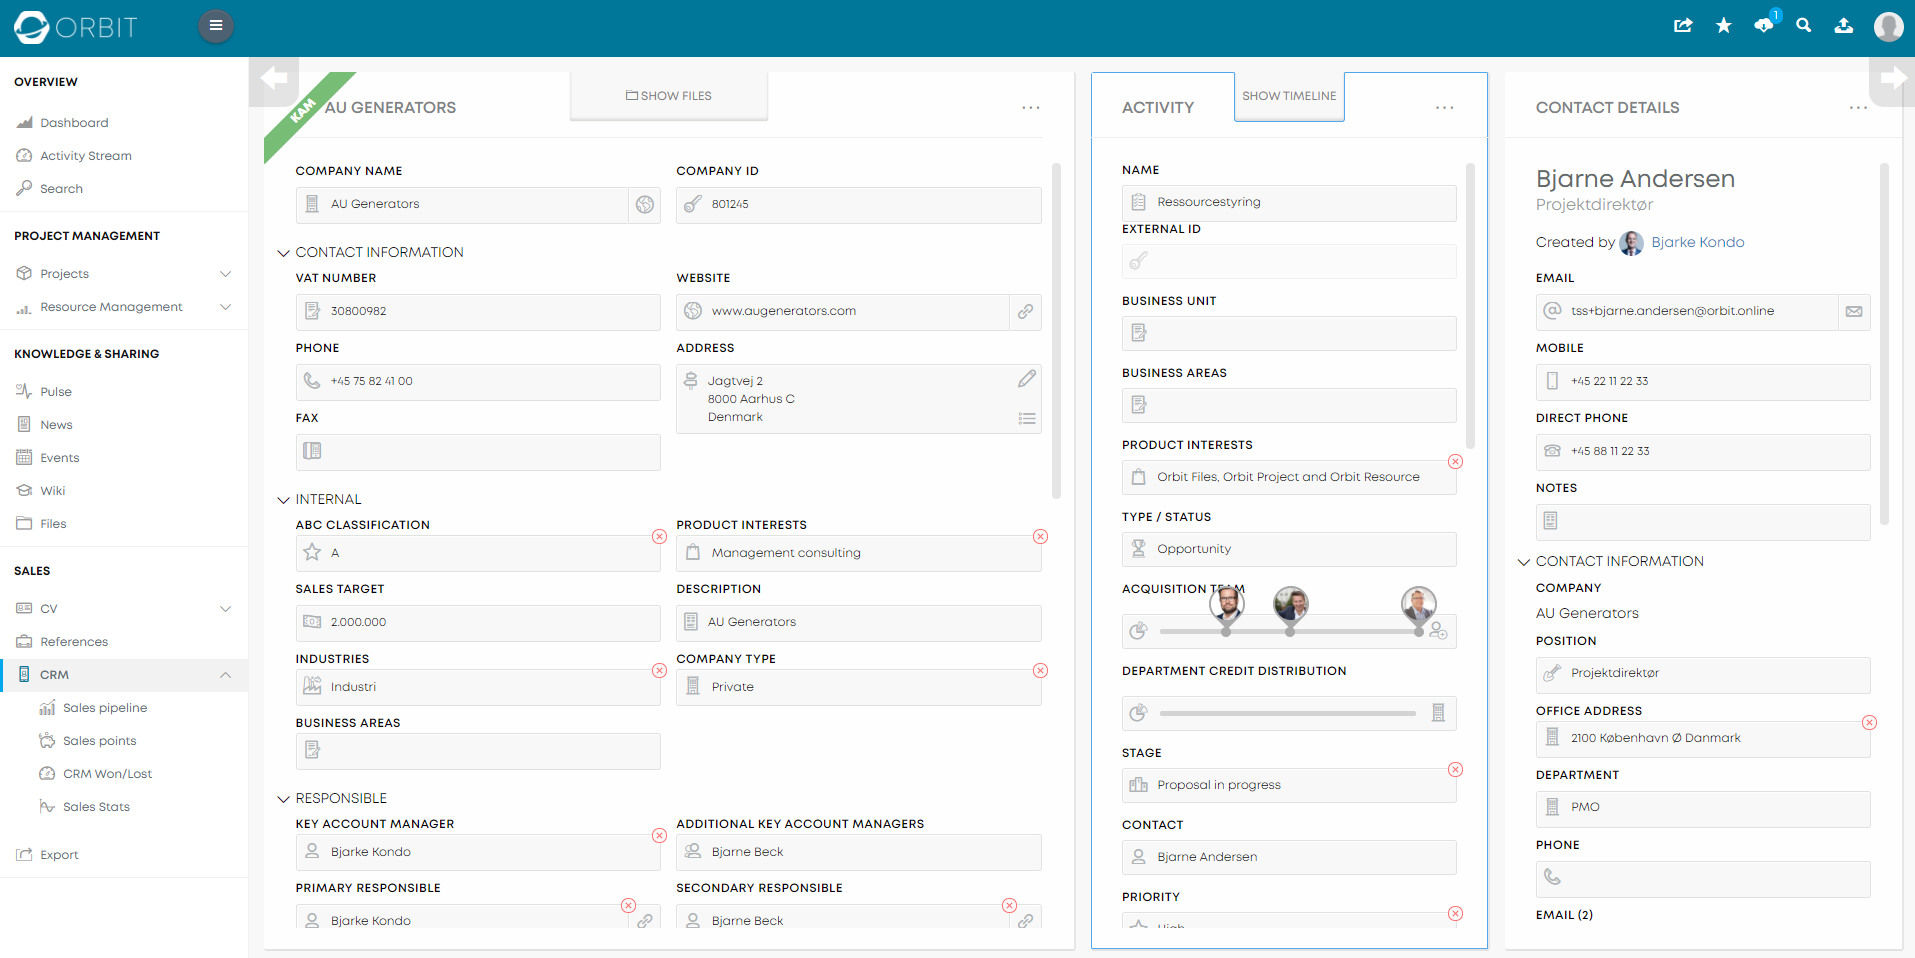Click the share icon in the top bar

[1683, 26]
